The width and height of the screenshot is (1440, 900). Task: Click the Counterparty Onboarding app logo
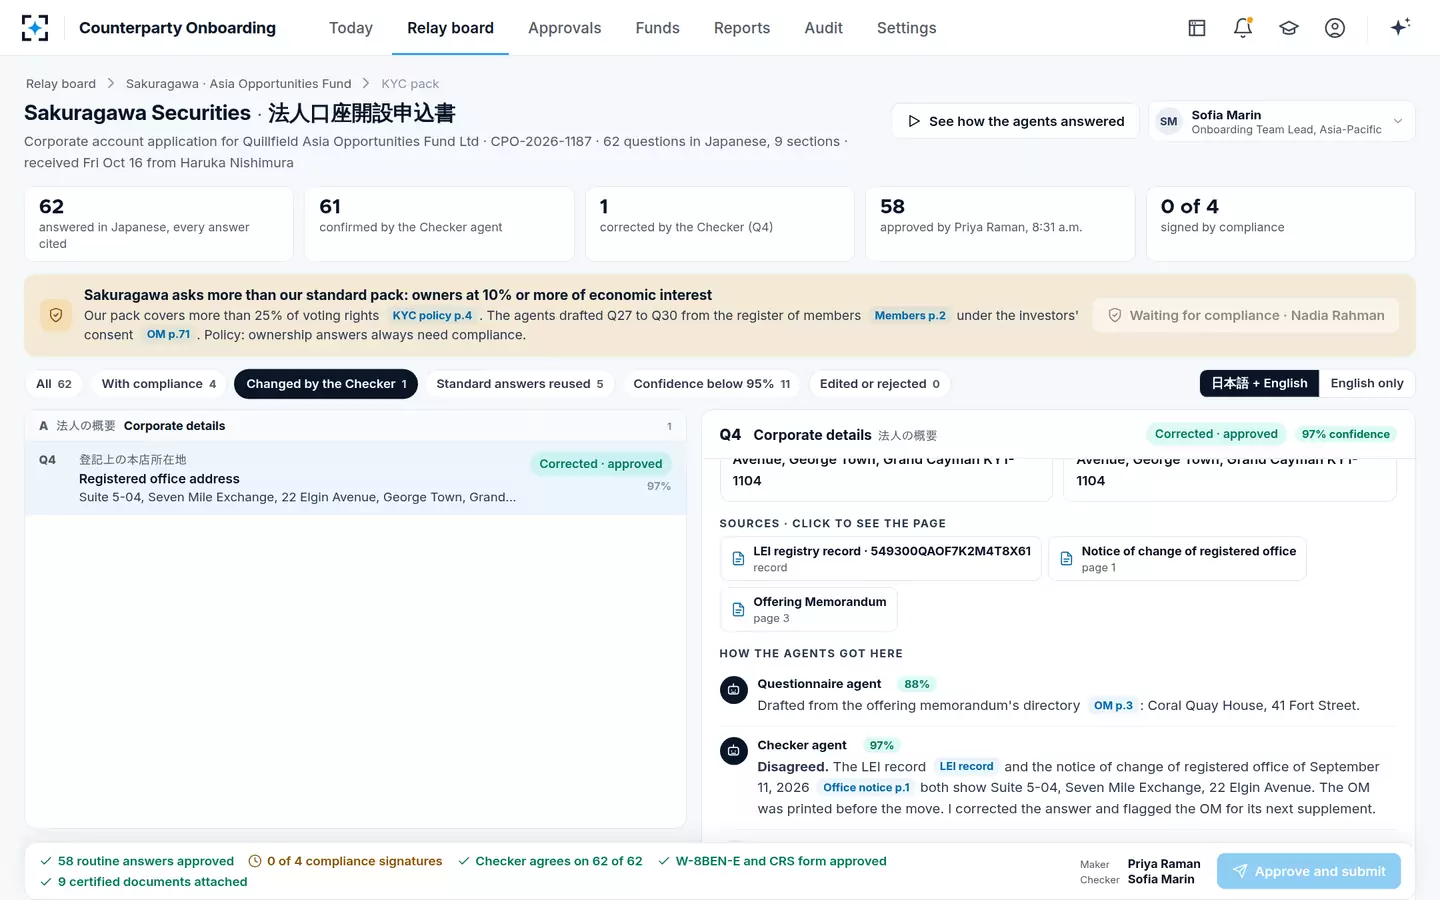point(35,28)
